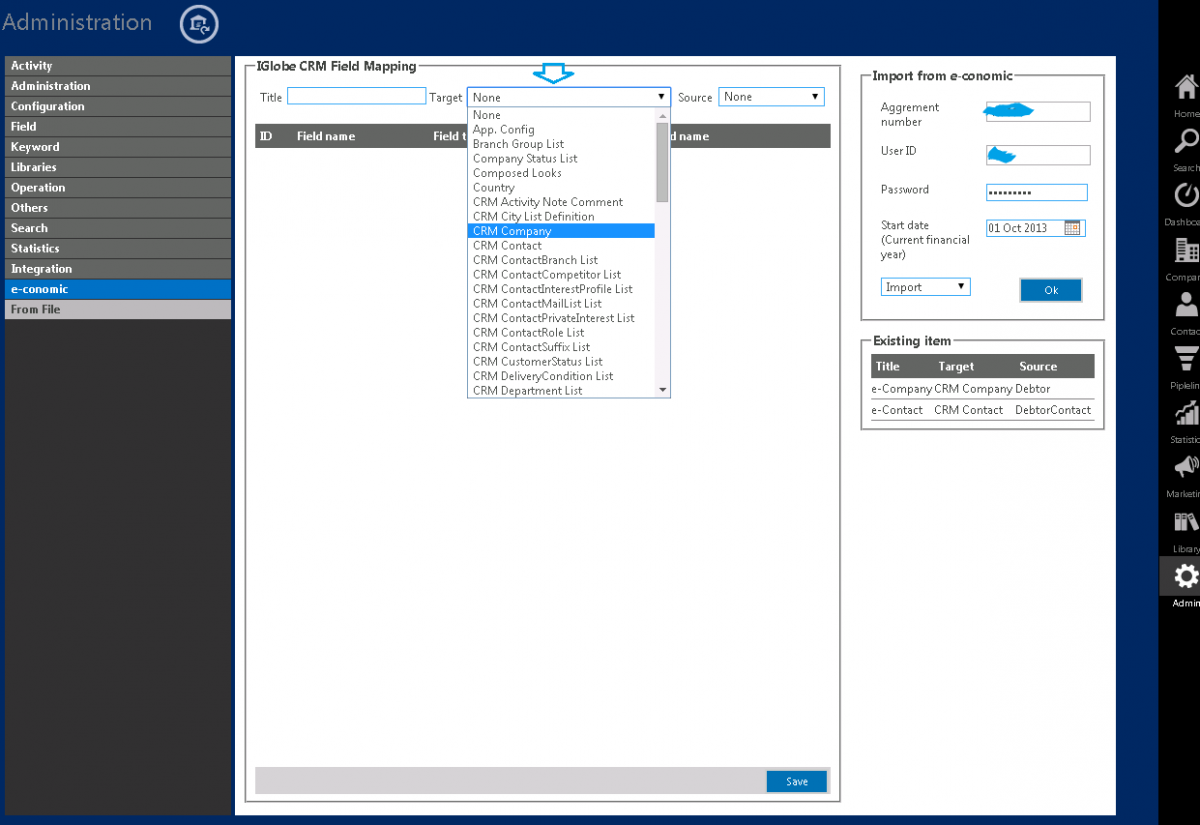Select the Administration menu item
1200x825 pixels.
coord(118,86)
